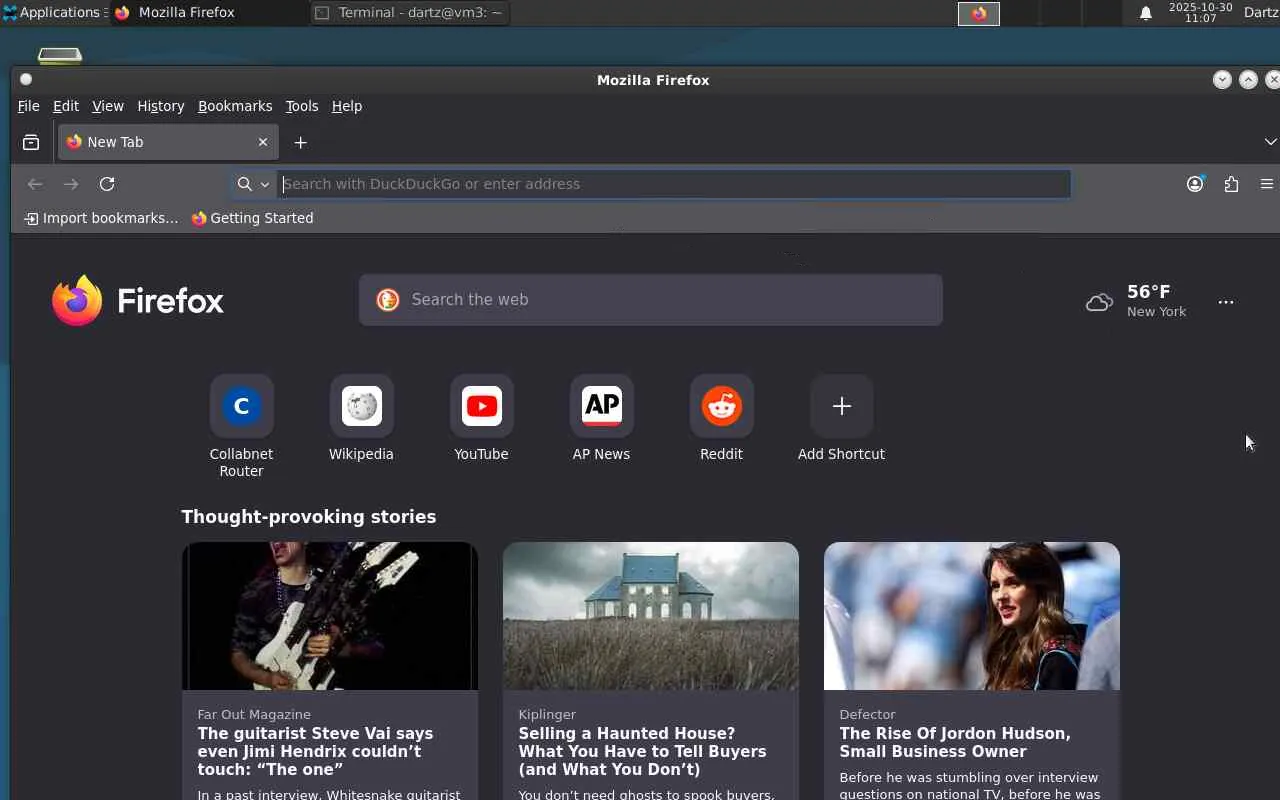
Task: Open the File menu
Action: 28,106
